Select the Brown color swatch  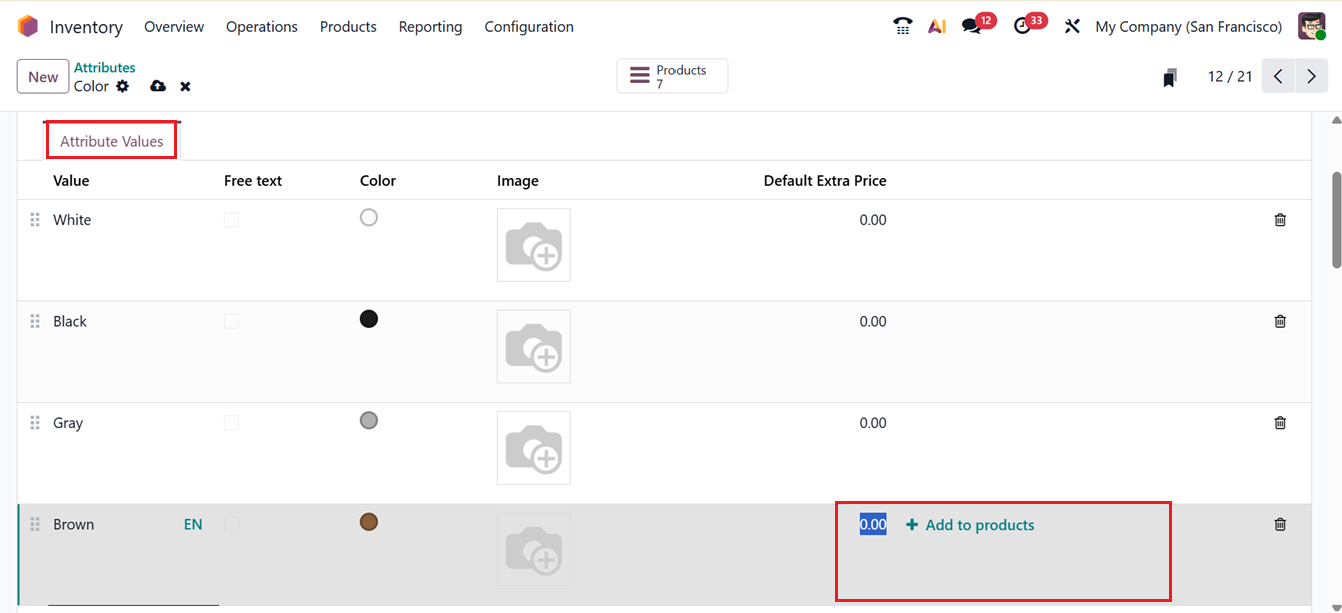[x=368, y=521]
